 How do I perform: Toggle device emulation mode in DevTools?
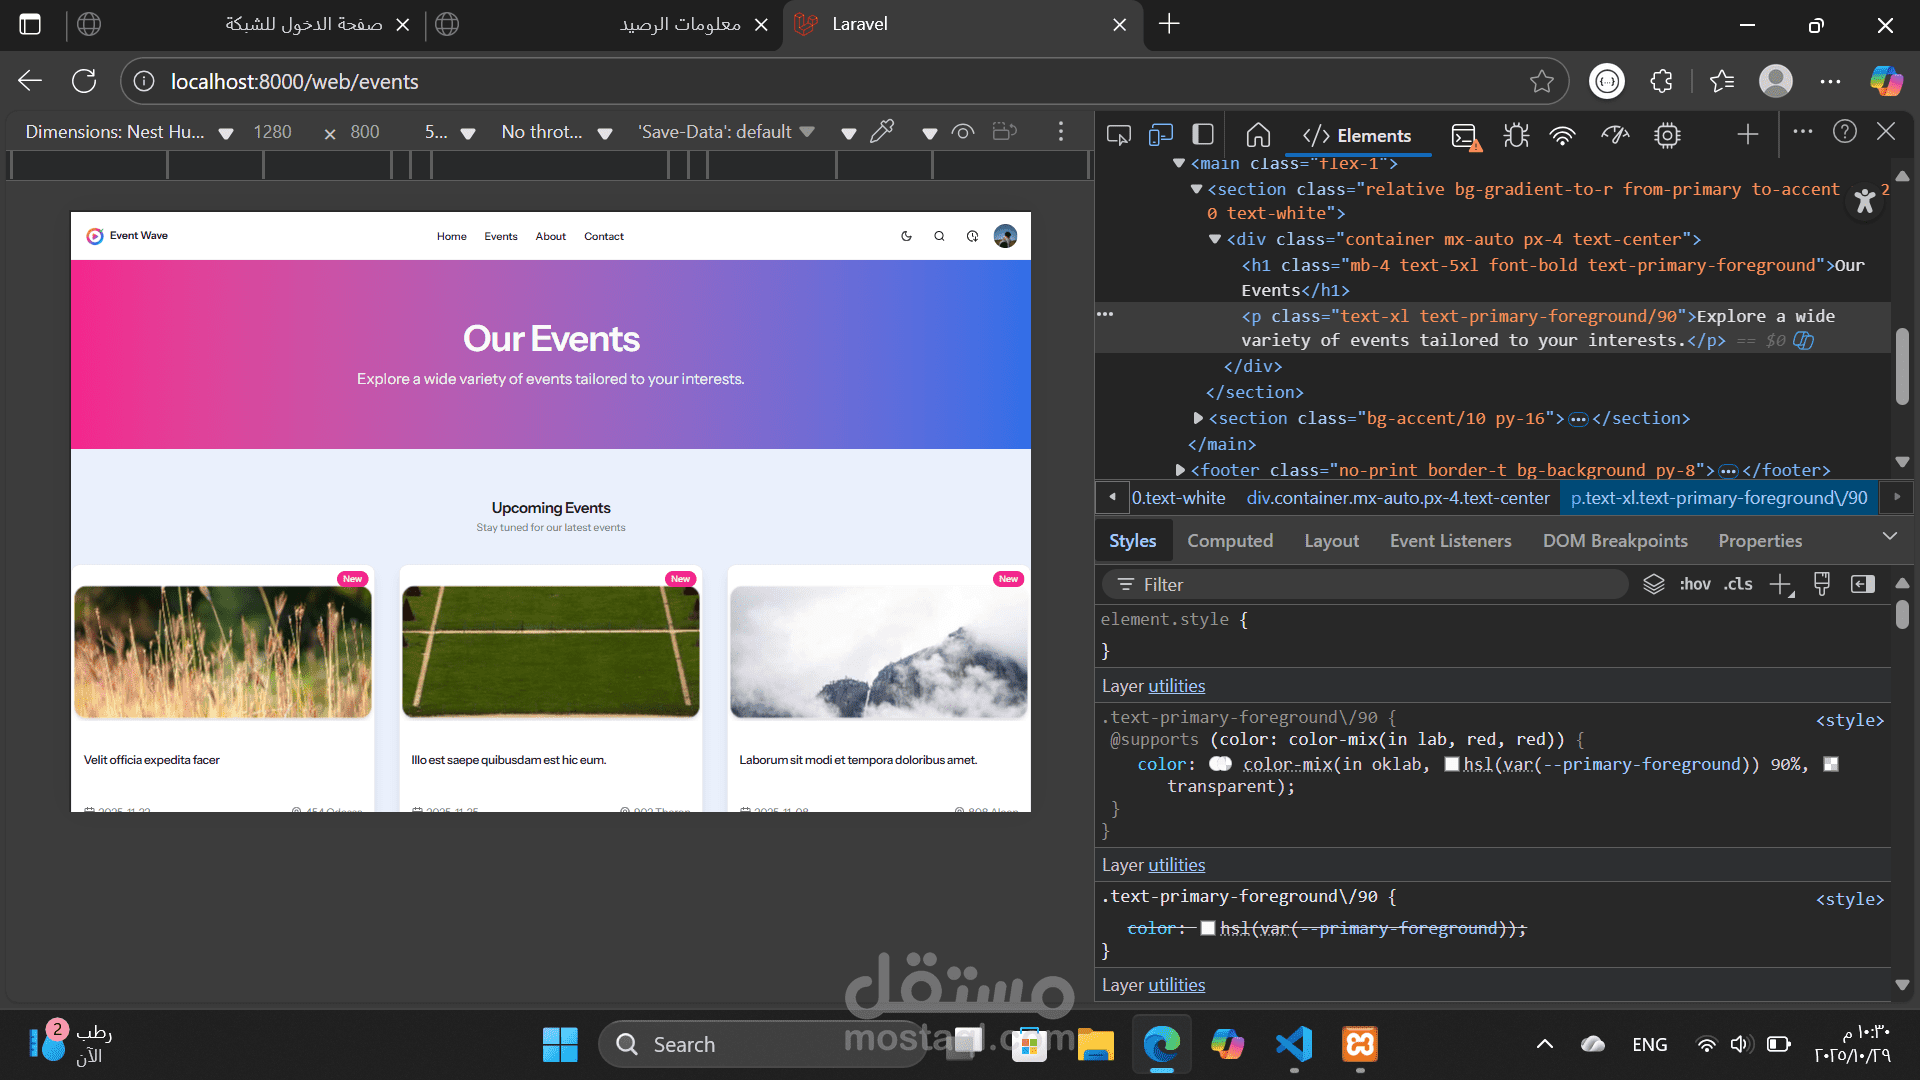pos(1160,135)
